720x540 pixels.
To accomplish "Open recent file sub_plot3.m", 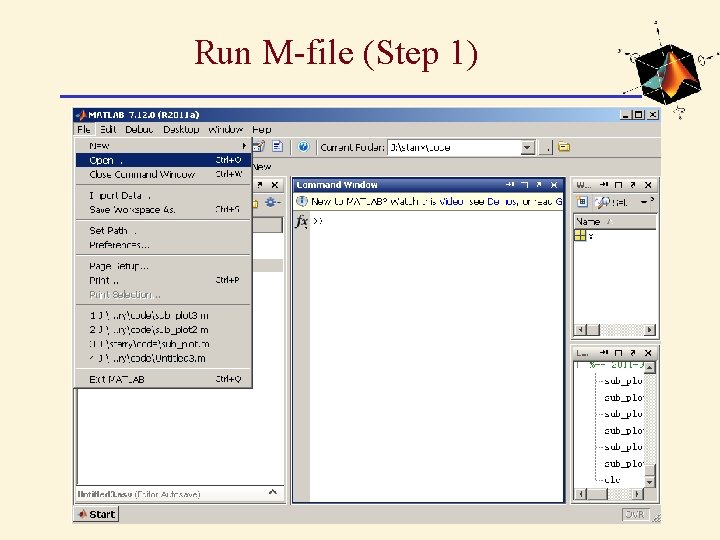I will tap(163, 316).
